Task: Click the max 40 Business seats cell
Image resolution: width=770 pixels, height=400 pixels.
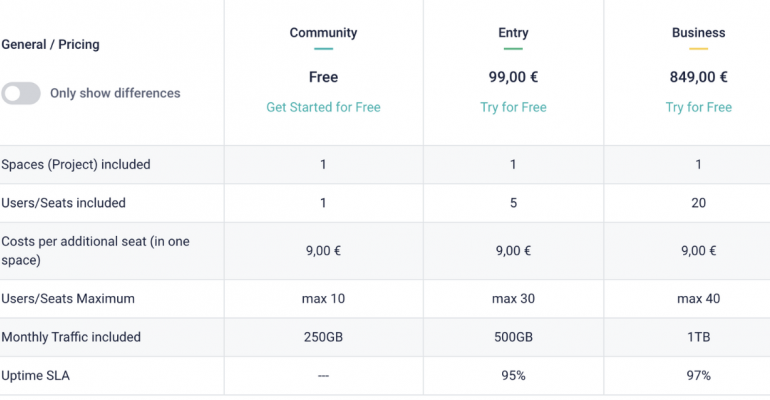Action: [698, 298]
